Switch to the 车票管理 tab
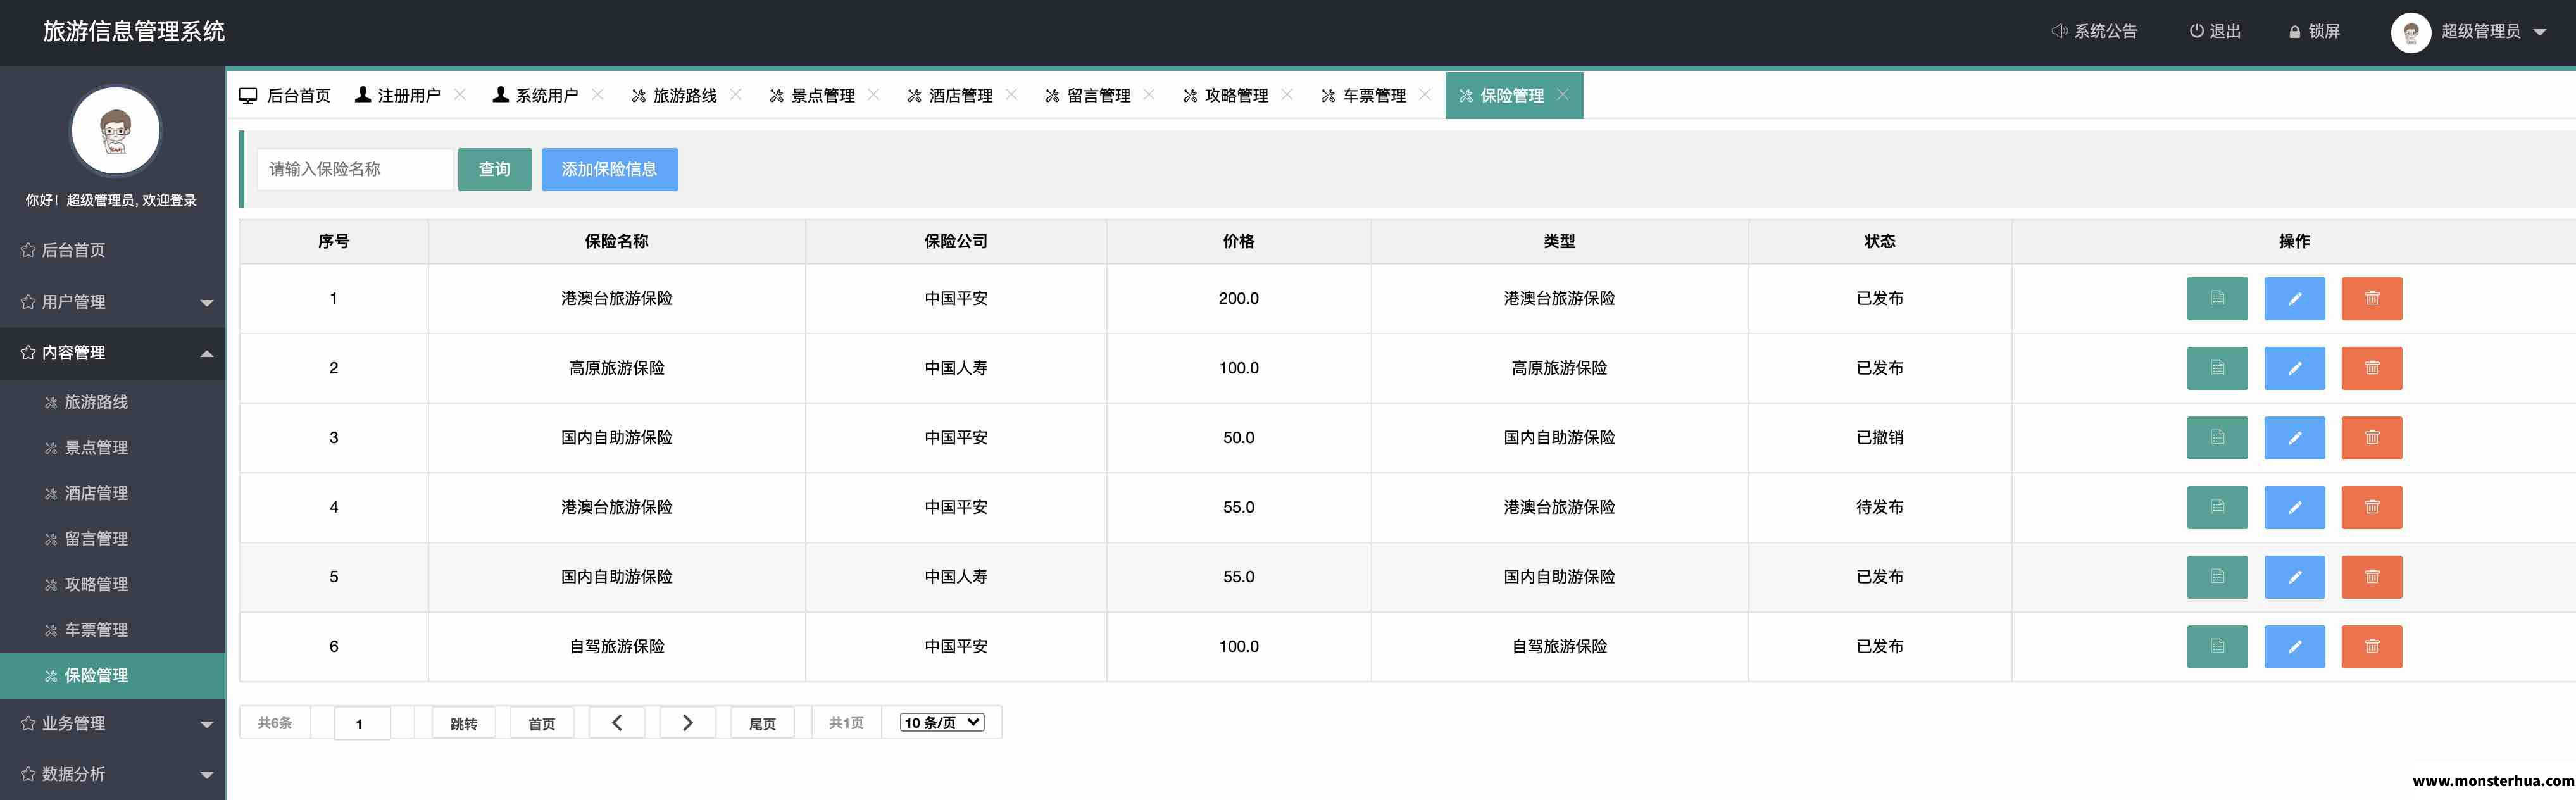The image size is (2576, 800). pyautogui.click(x=1364, y=95)
